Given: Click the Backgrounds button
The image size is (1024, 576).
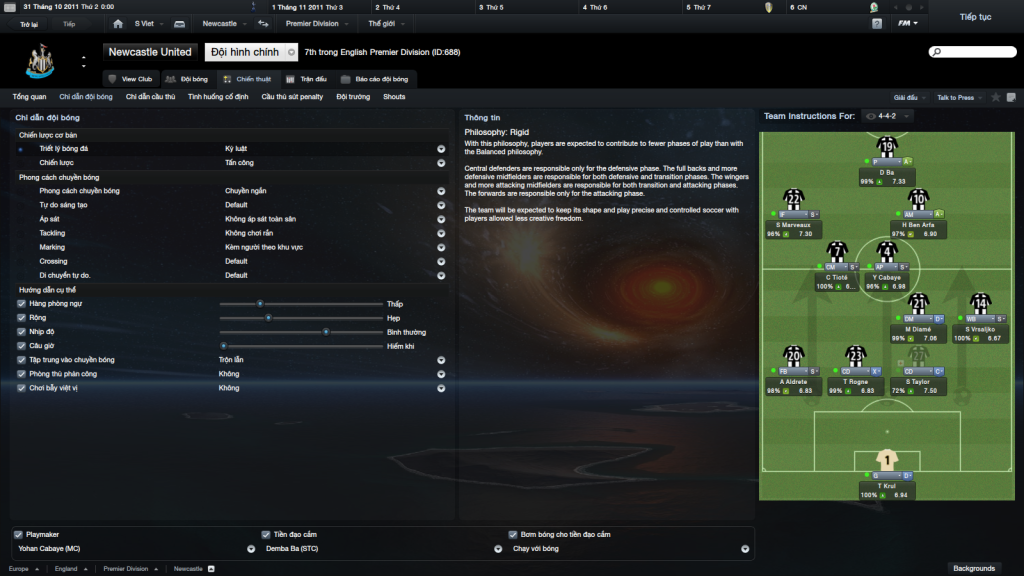Looking at the screenshot, I should (974, 568).
